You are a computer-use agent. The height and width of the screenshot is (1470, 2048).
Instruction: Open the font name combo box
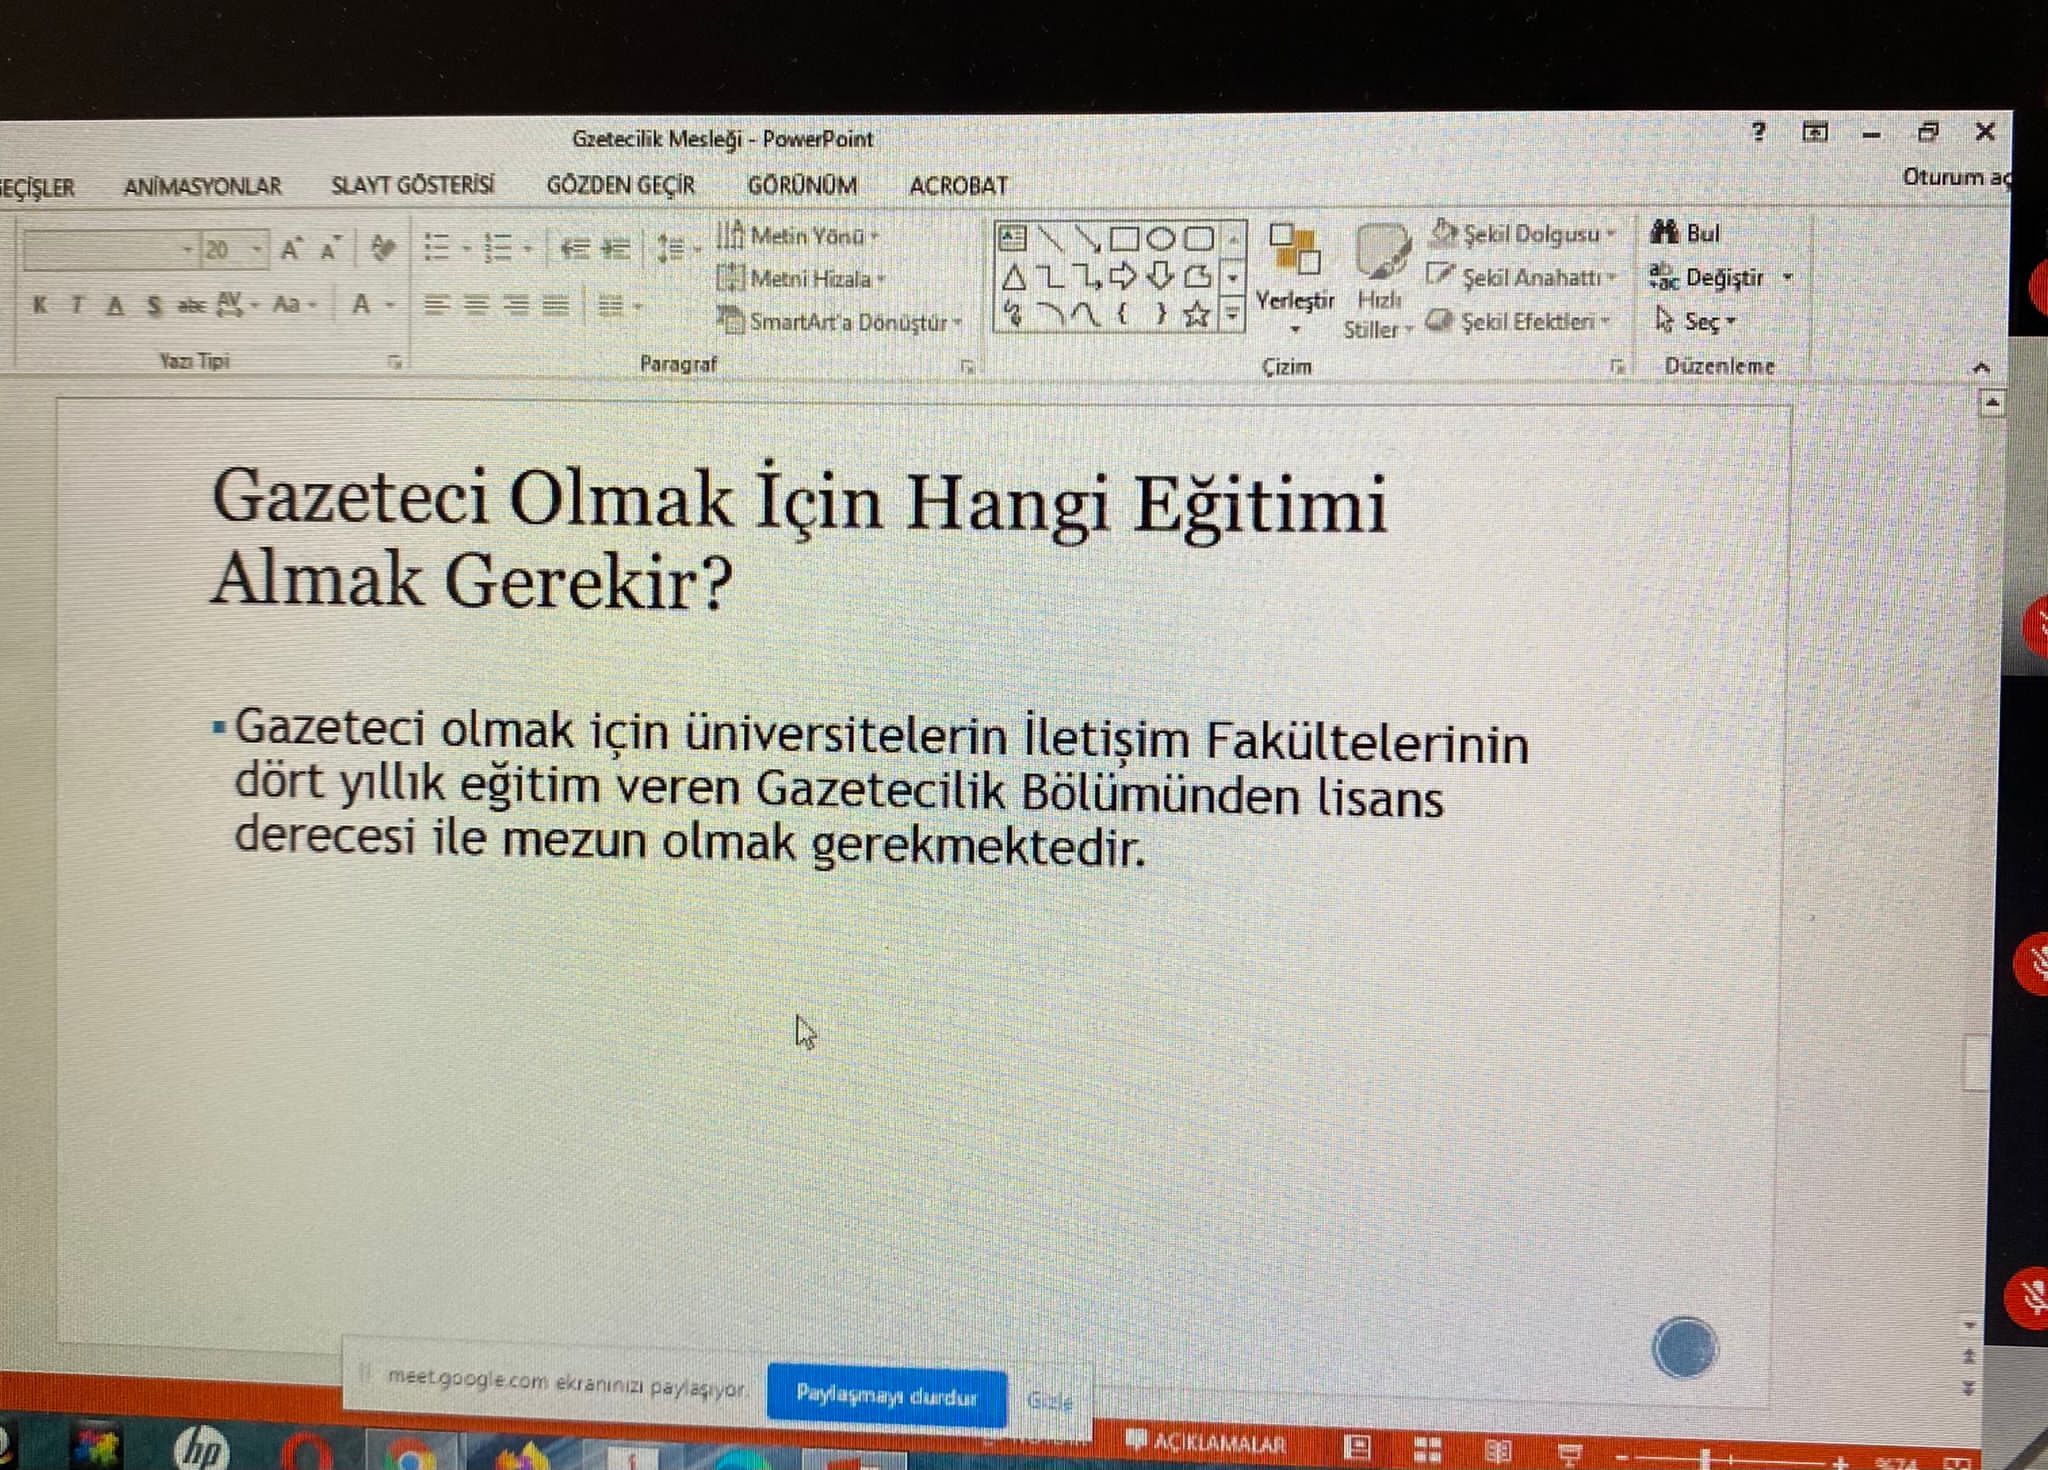click(108, 250)
